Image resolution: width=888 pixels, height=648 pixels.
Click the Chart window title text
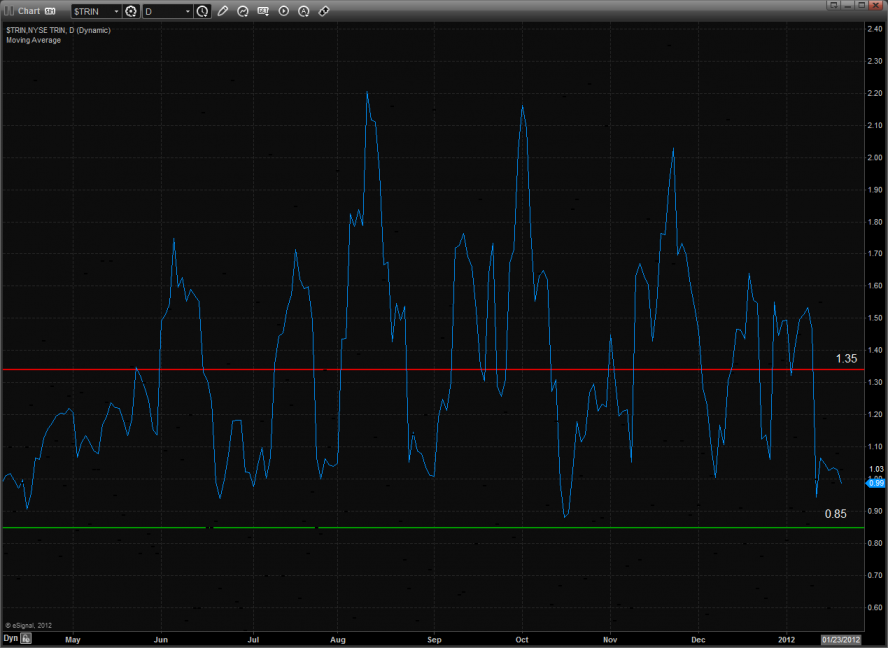pyautogui.click(x=29, y=11)
